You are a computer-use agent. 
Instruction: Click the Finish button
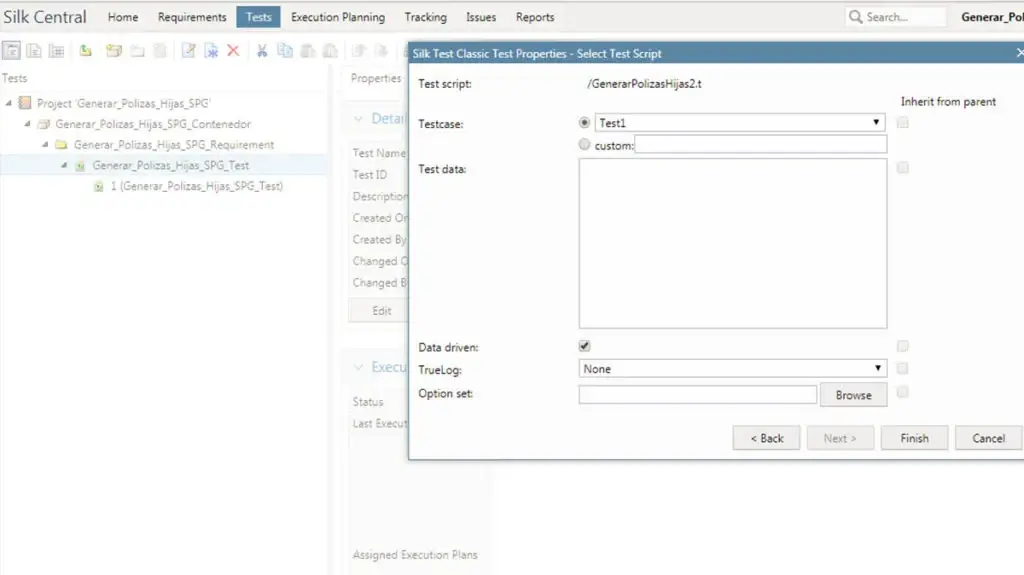(x=914, y=438)
